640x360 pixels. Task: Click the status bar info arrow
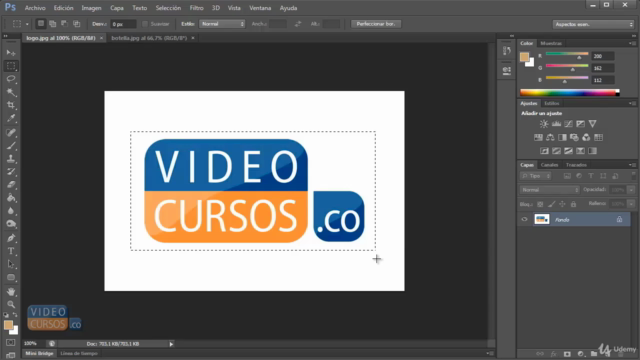click(x=171, y=344)
